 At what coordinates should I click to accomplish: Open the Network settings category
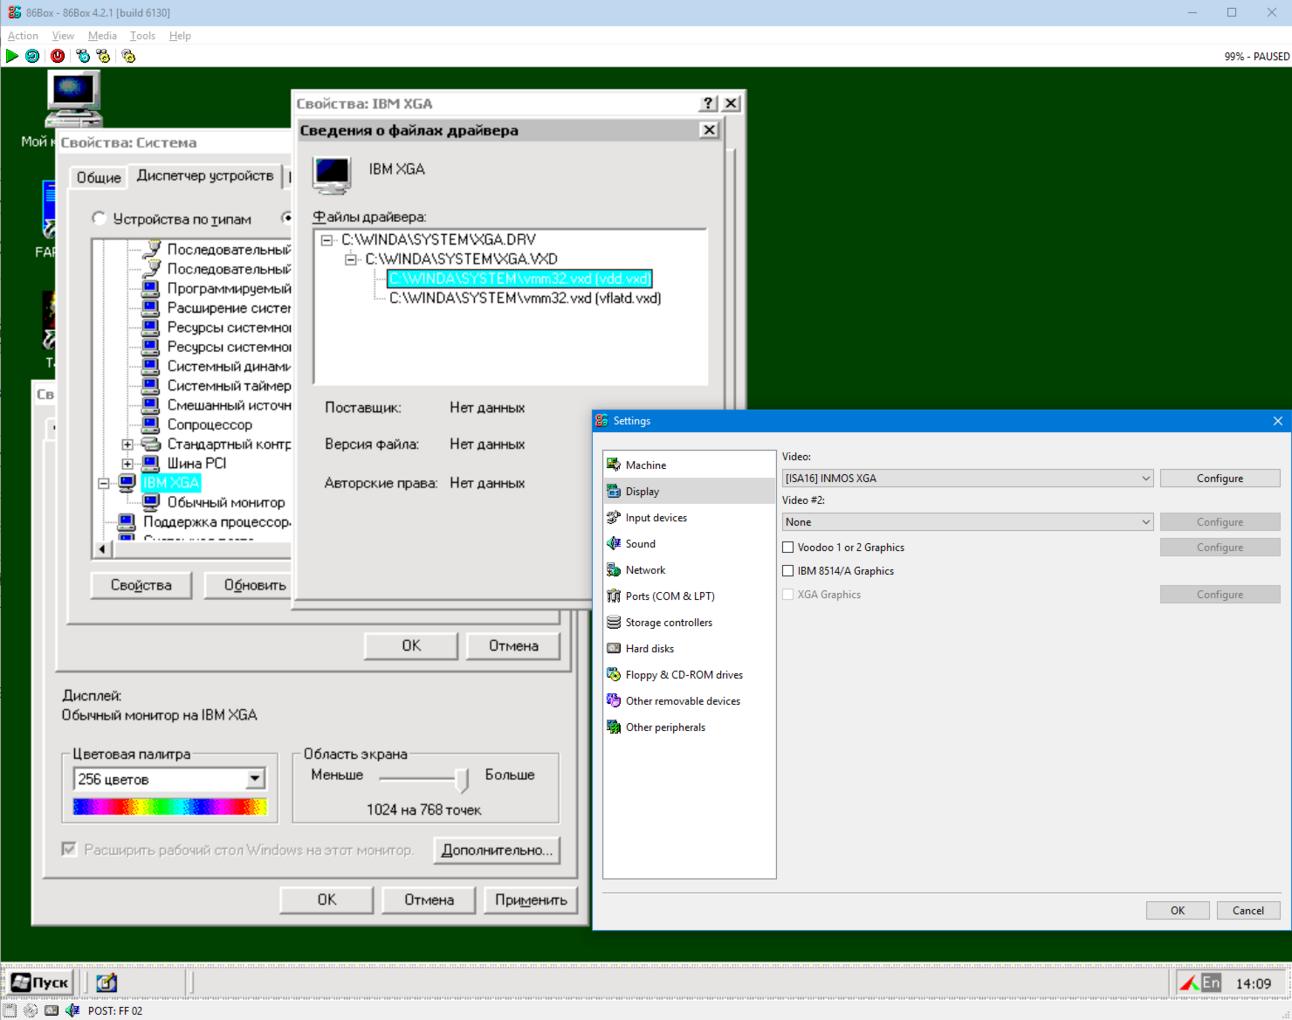click(x=689, y=570)
